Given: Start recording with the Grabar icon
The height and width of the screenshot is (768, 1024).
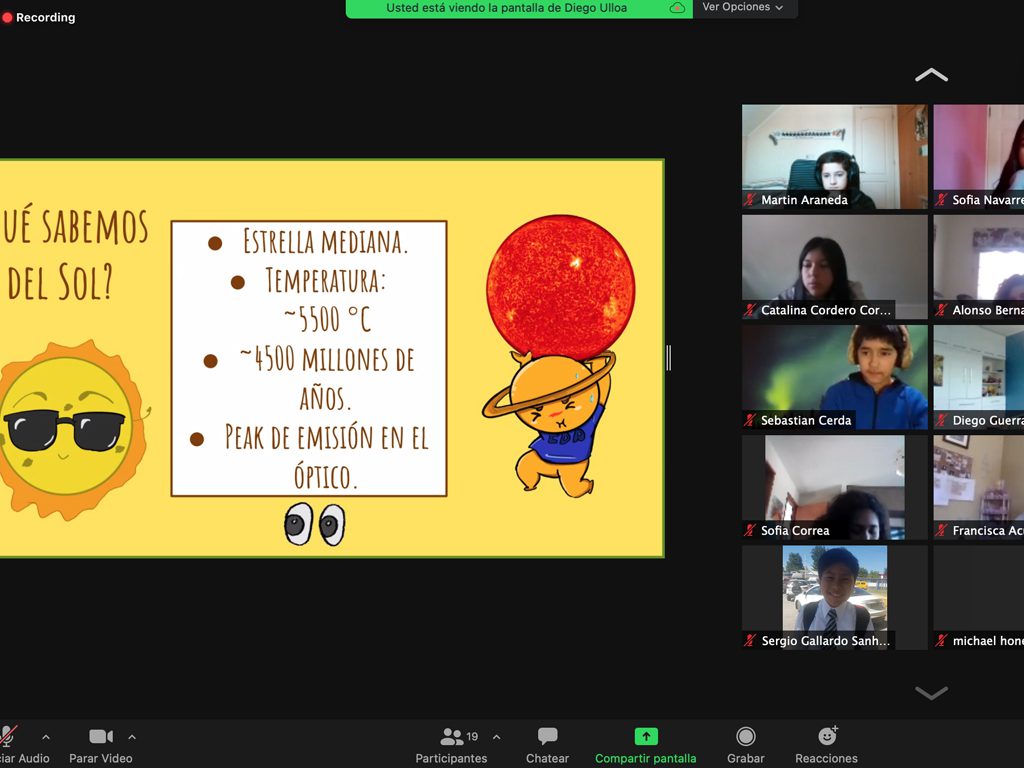Looking at the screenshot, I should click(x=746, y=737).
